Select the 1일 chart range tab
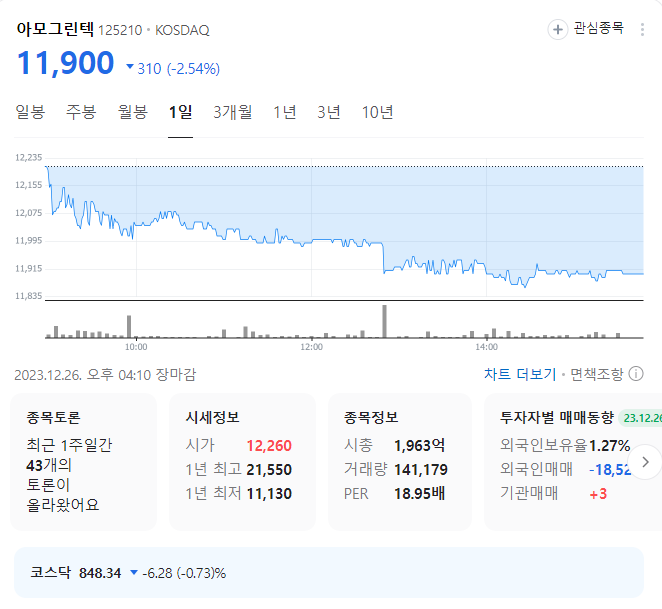This screenshot has height=609, width=662. point(181,112)
